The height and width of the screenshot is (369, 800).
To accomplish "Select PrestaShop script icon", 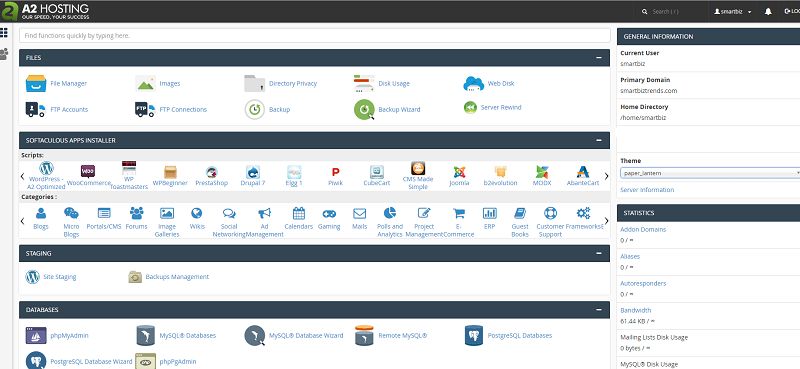I will pyautogui.click(x=212, y=172).
